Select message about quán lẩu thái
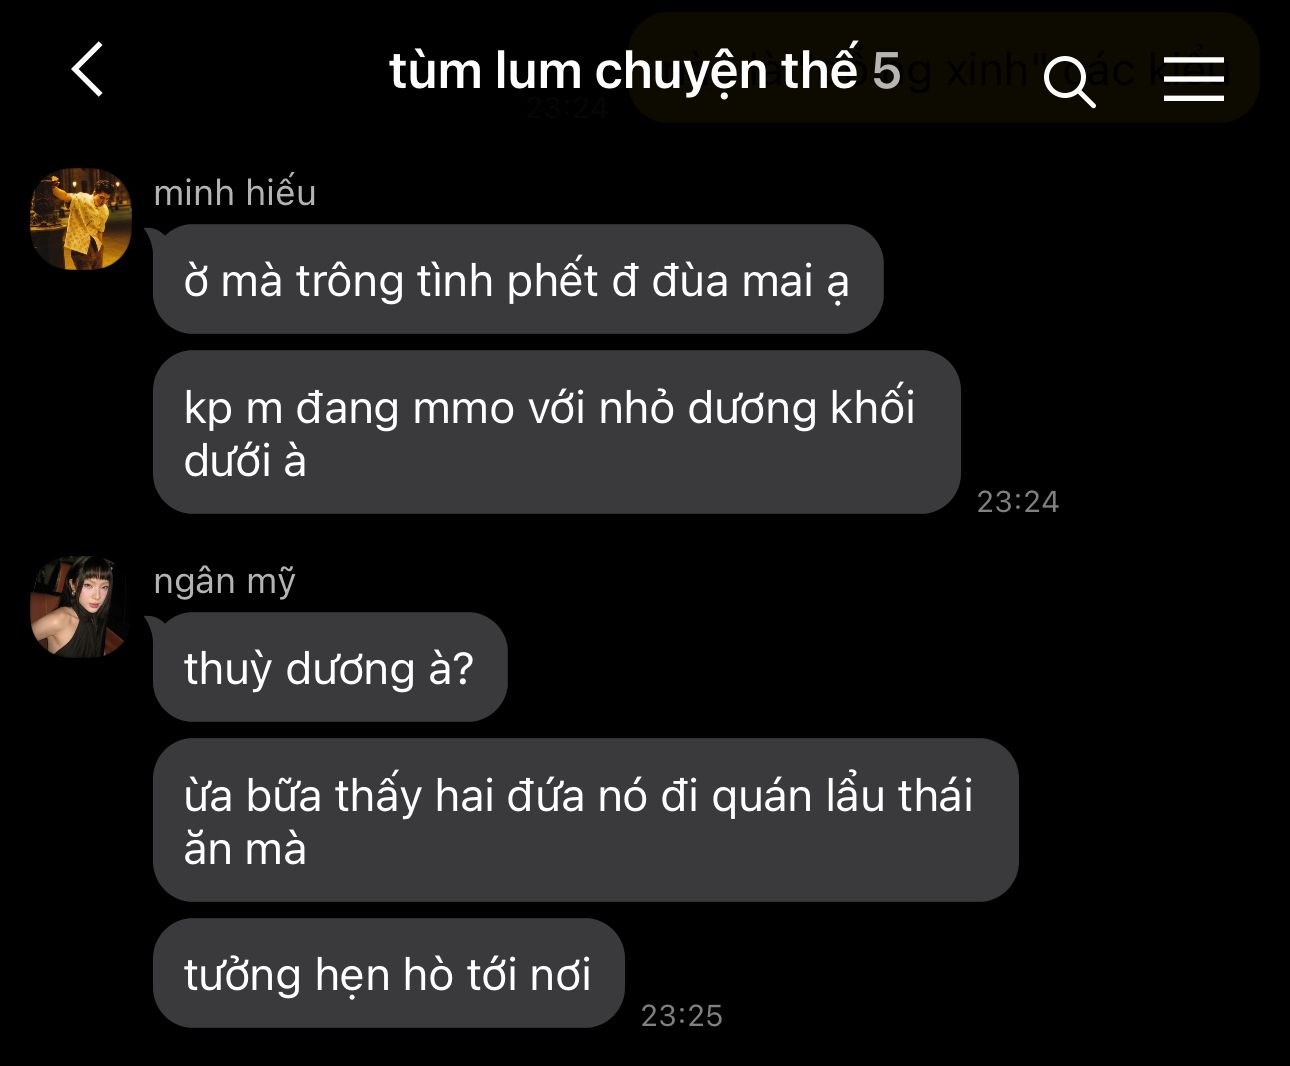This screenshot has width=1290, height=1066. click(x=585, y=820)
